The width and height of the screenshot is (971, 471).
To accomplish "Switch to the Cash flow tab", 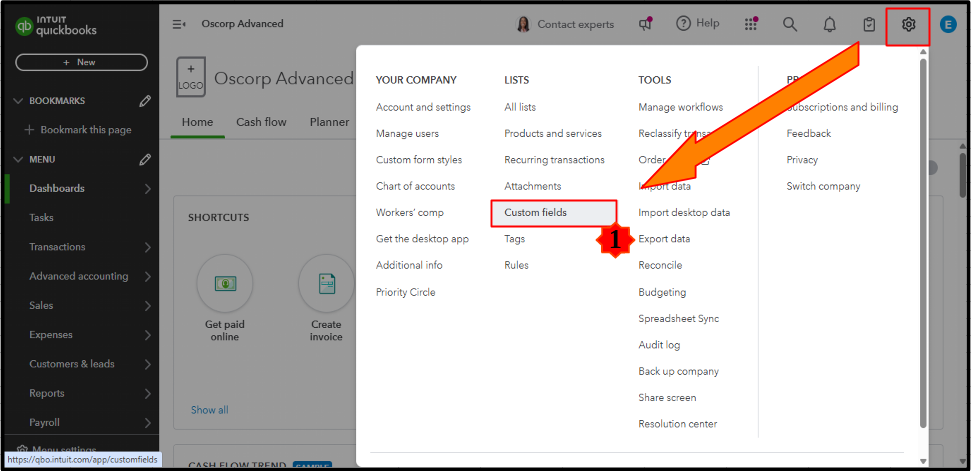I will coord(261,122).
